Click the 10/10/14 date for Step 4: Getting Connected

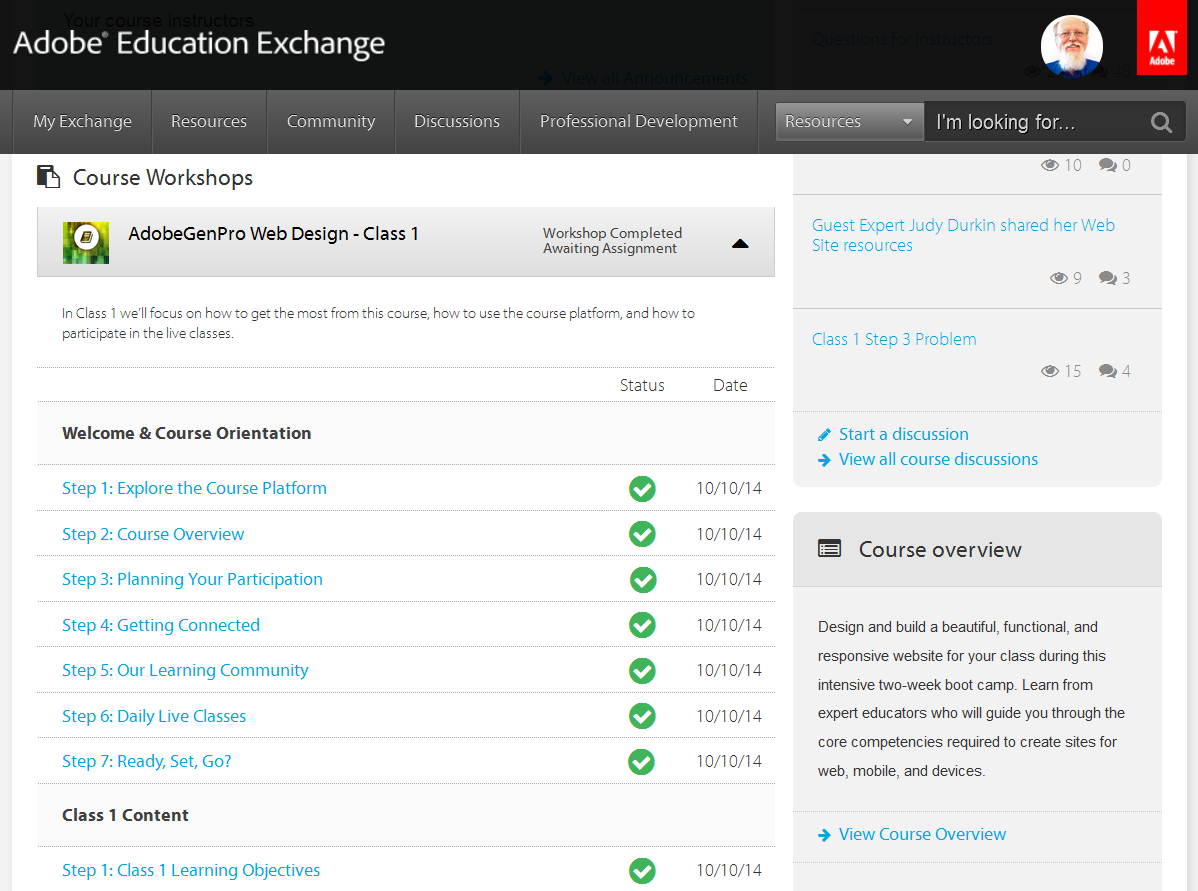729,625
